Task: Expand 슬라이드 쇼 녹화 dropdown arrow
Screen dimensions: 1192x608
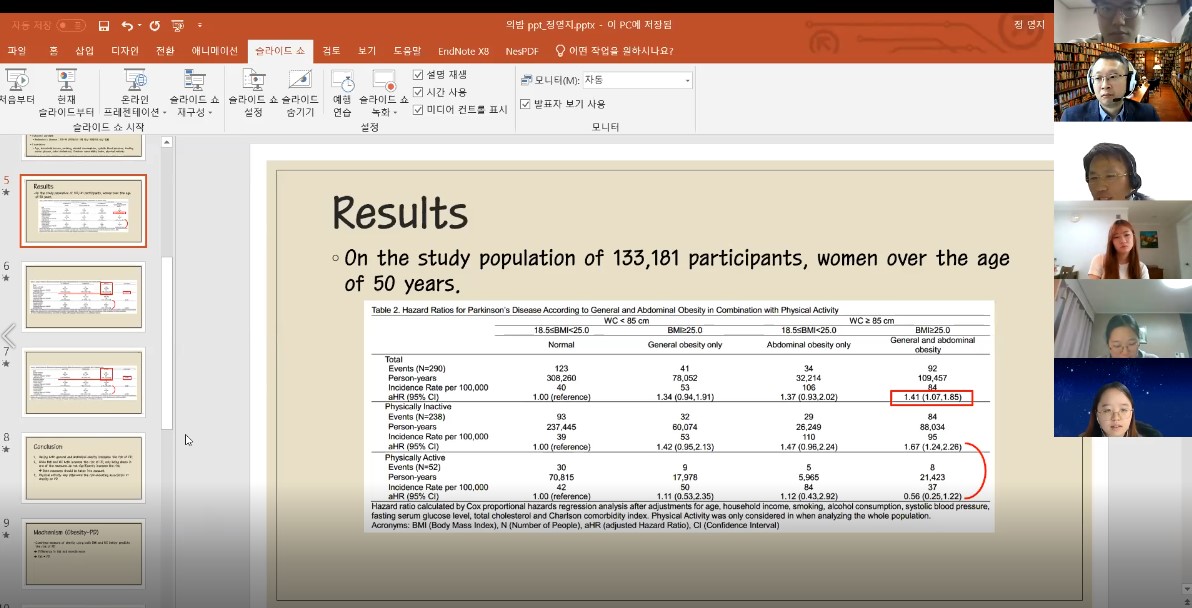Action: pos(395,112)
